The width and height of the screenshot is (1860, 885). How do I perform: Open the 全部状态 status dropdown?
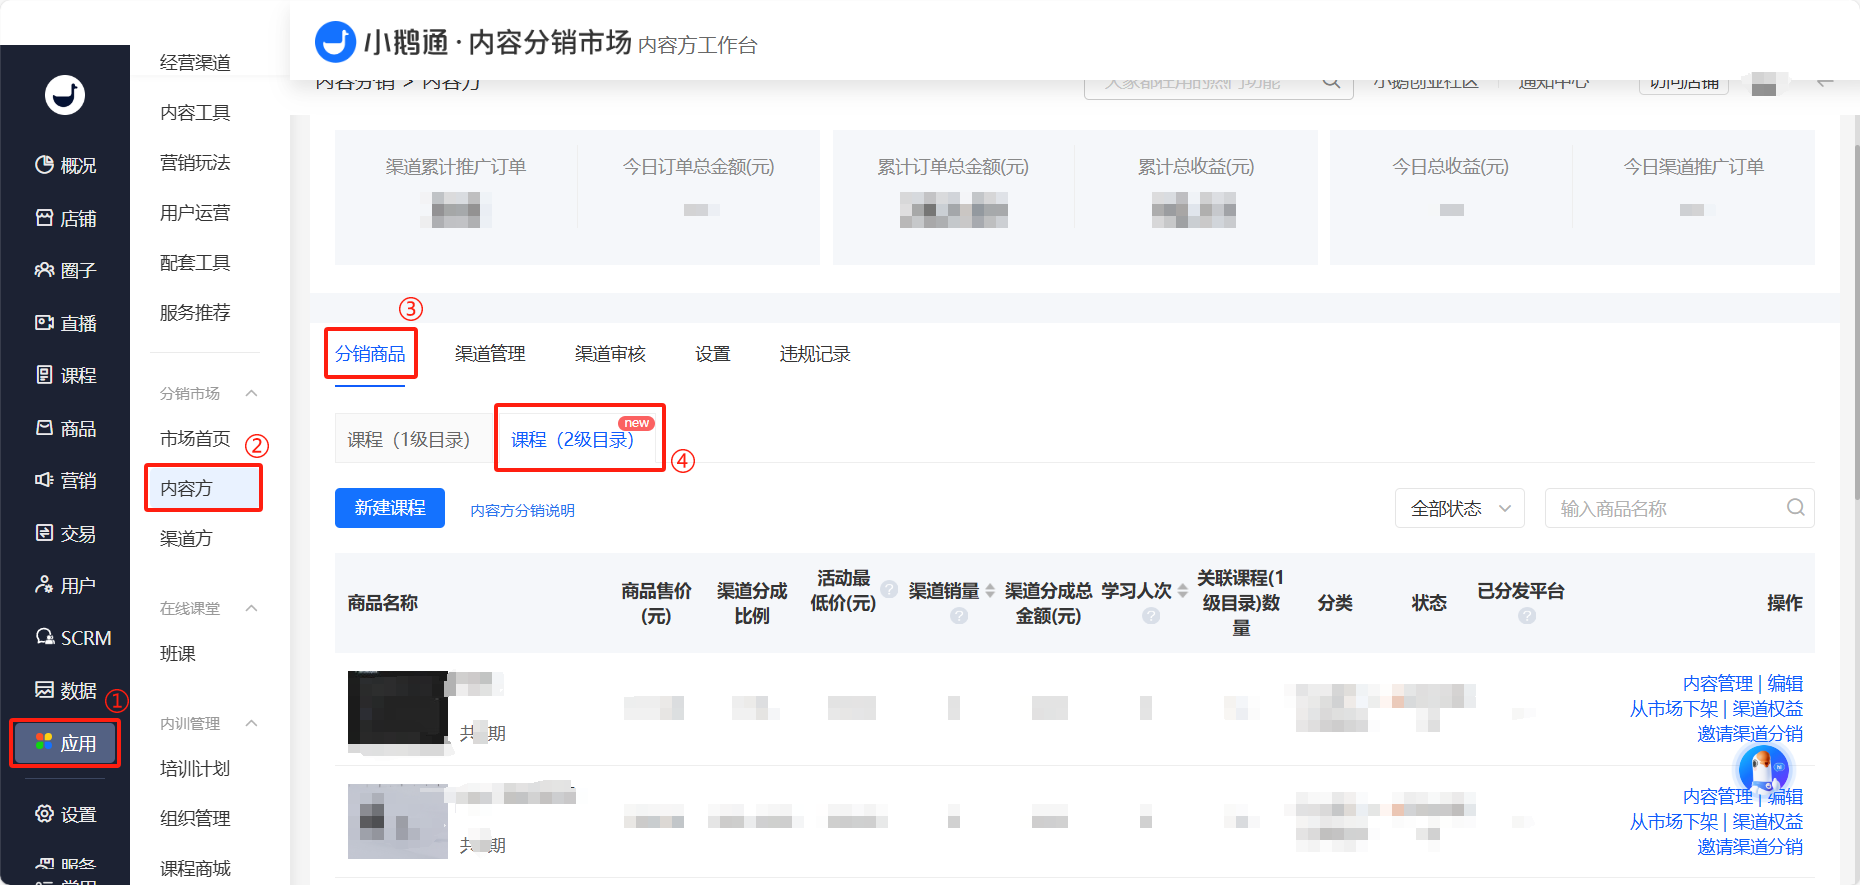pos(1460,508)
